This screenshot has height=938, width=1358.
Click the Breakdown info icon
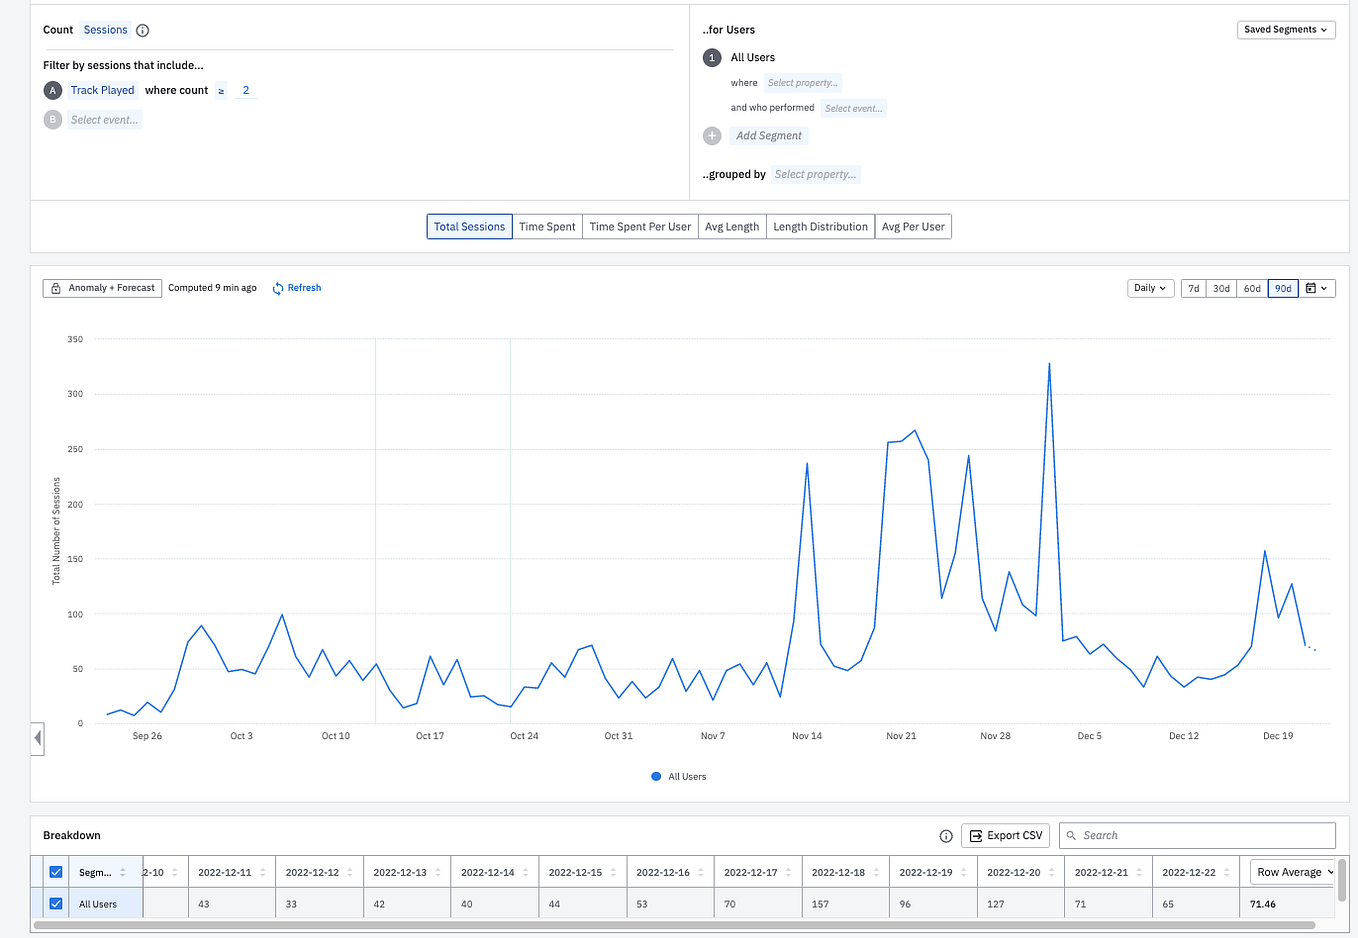coord(946,836)
